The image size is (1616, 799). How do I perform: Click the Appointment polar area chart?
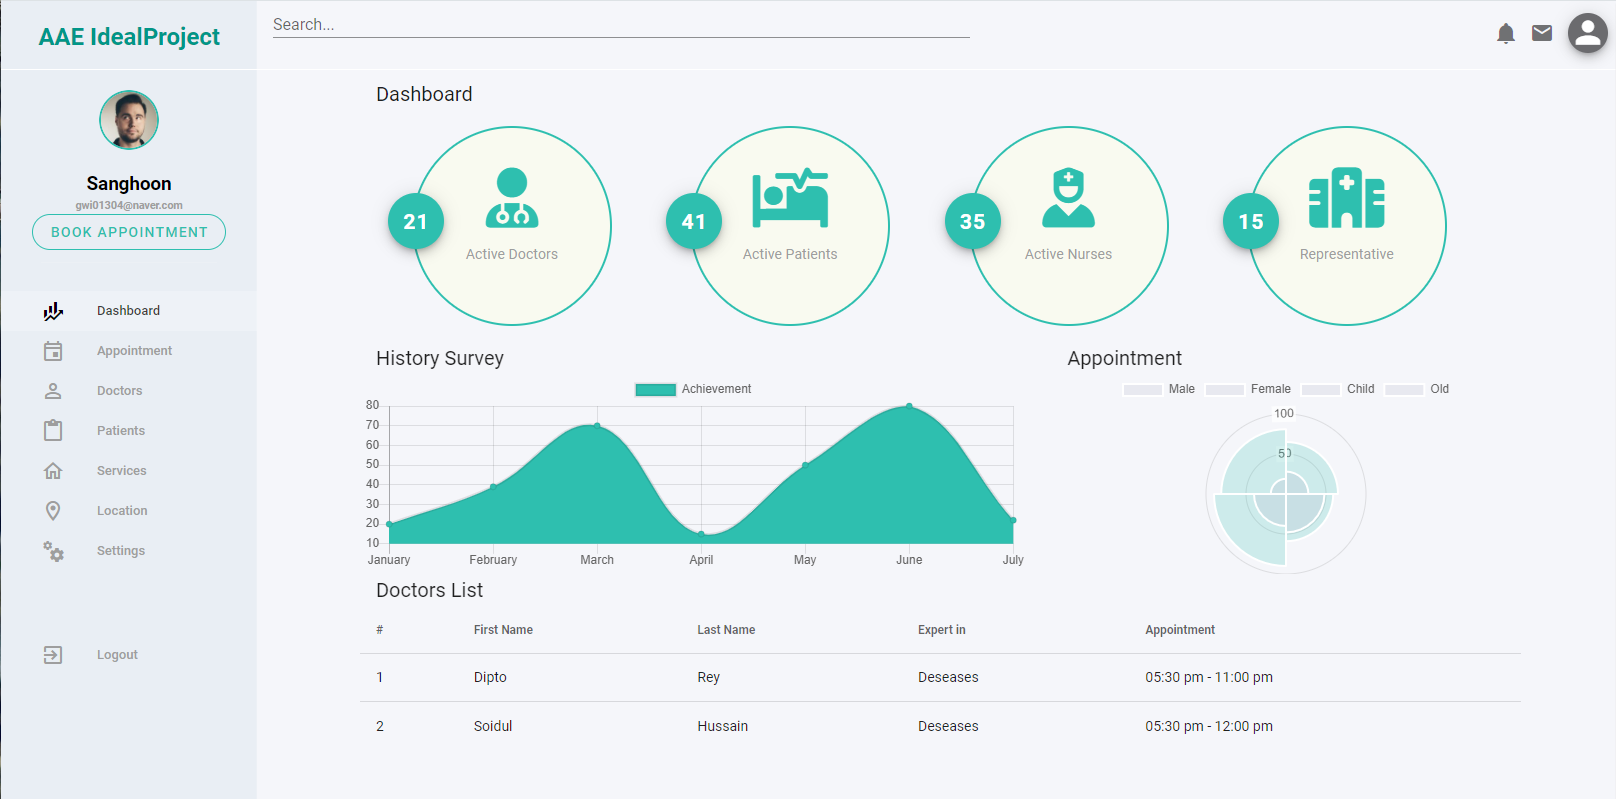1286,493
